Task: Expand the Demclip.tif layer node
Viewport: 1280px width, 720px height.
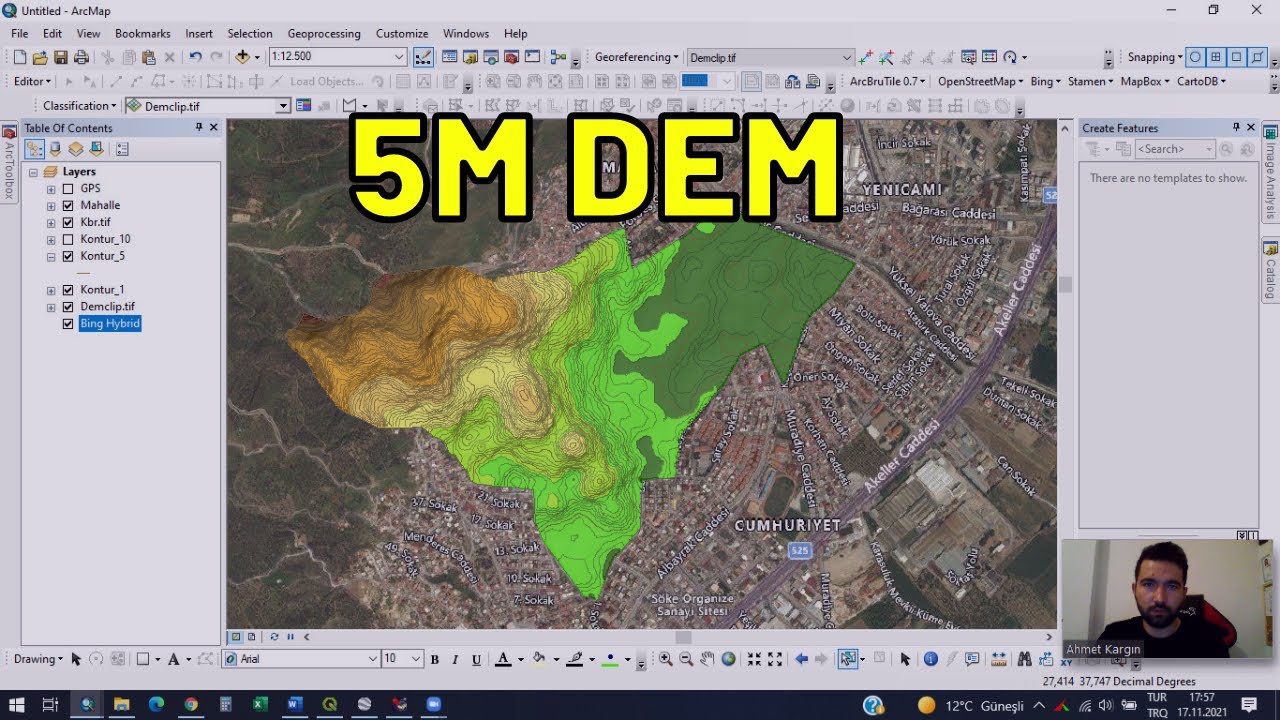Action: click(51, 307)
